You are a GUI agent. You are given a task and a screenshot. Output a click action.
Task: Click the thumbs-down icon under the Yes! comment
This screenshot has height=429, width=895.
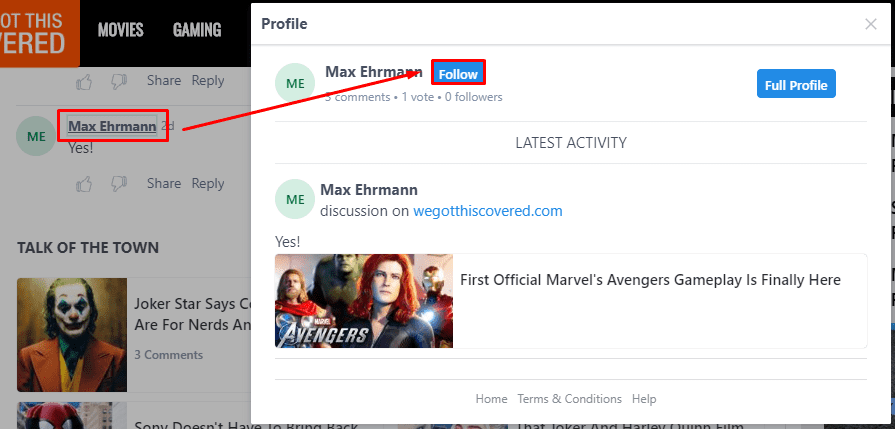coord(119,184)
